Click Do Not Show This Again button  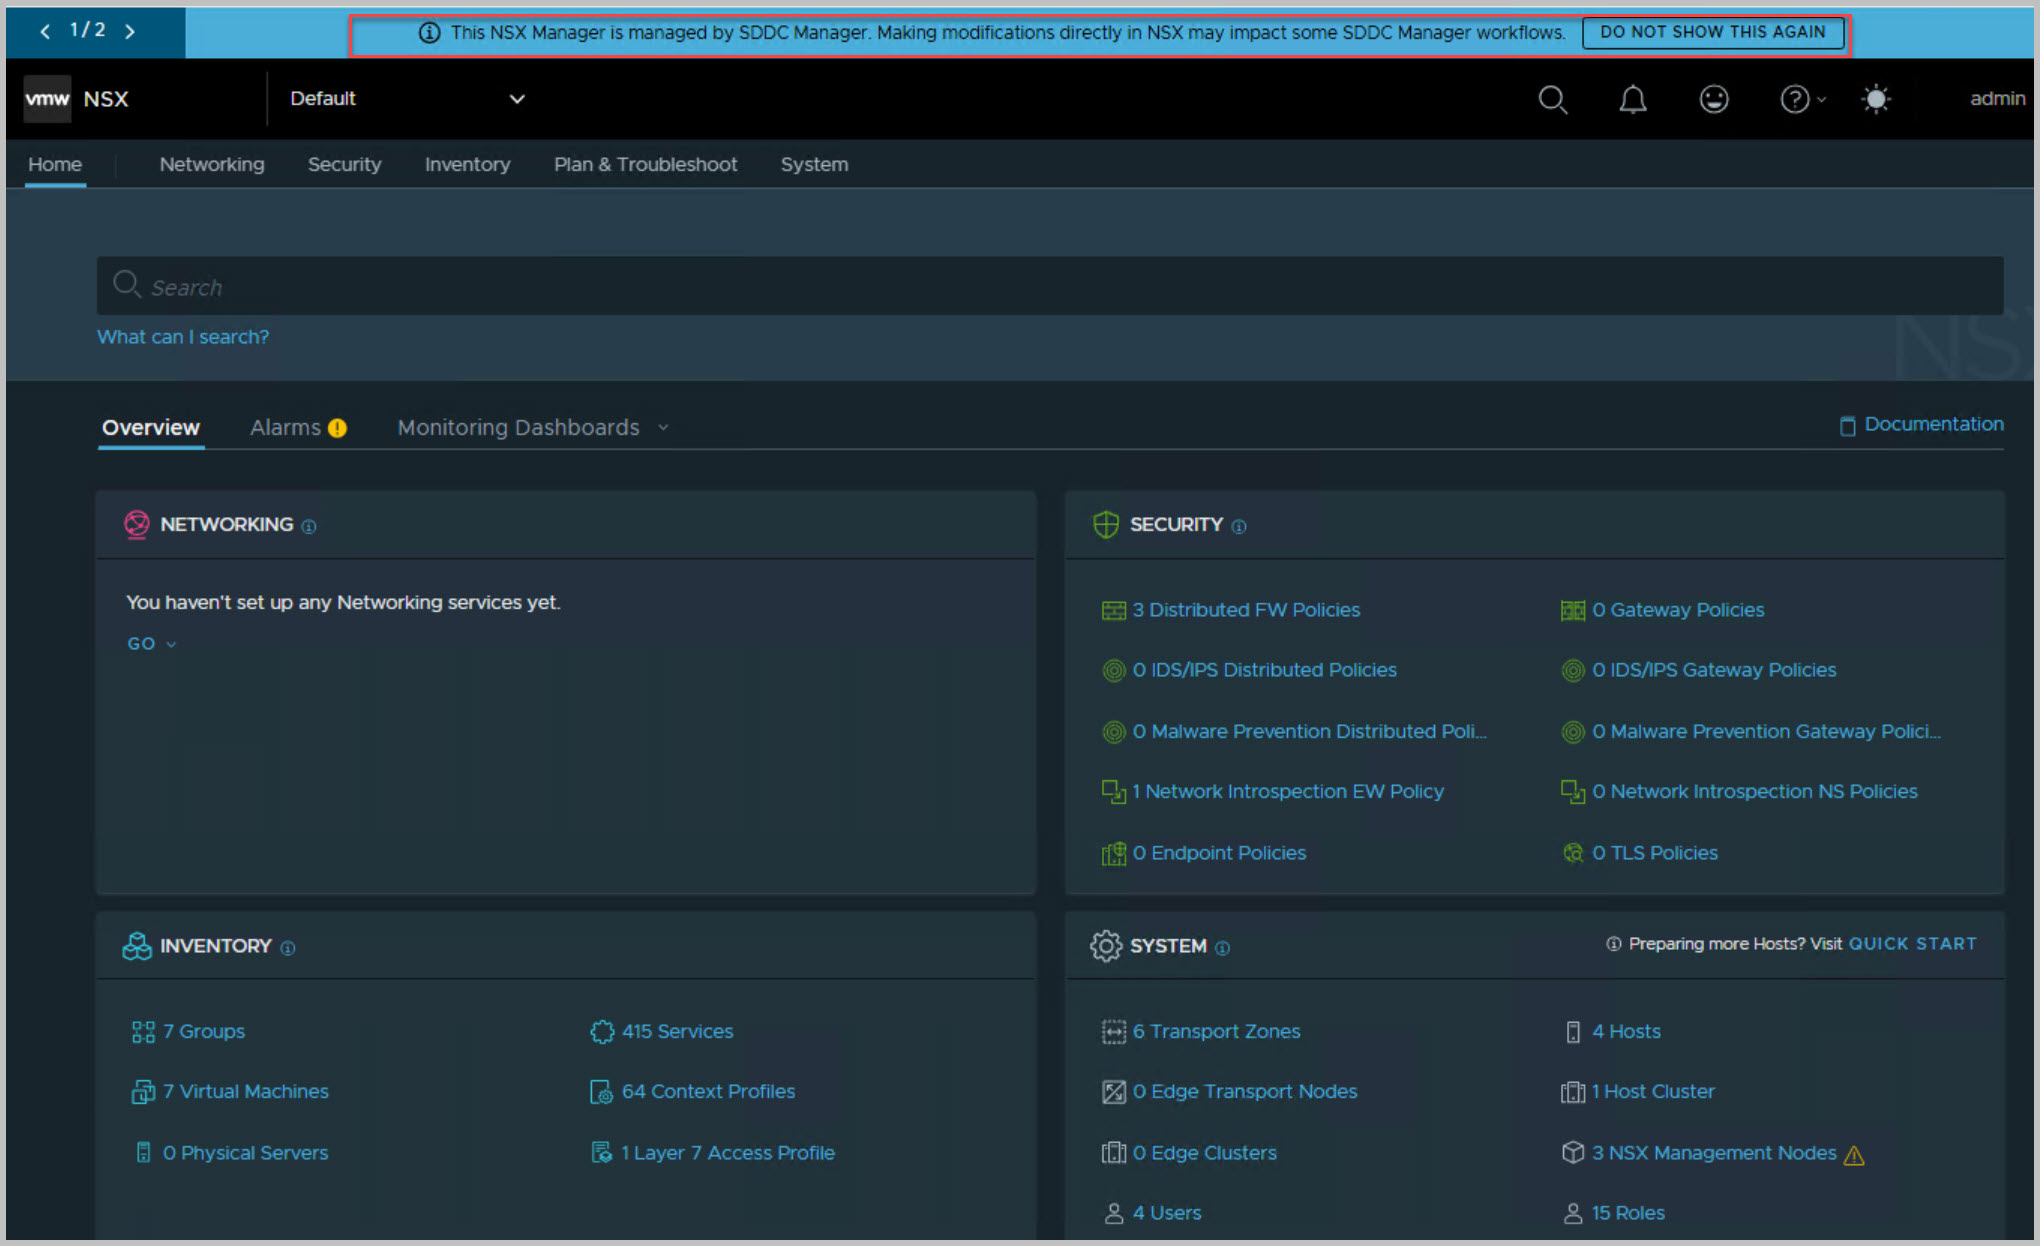[1712, 32]
